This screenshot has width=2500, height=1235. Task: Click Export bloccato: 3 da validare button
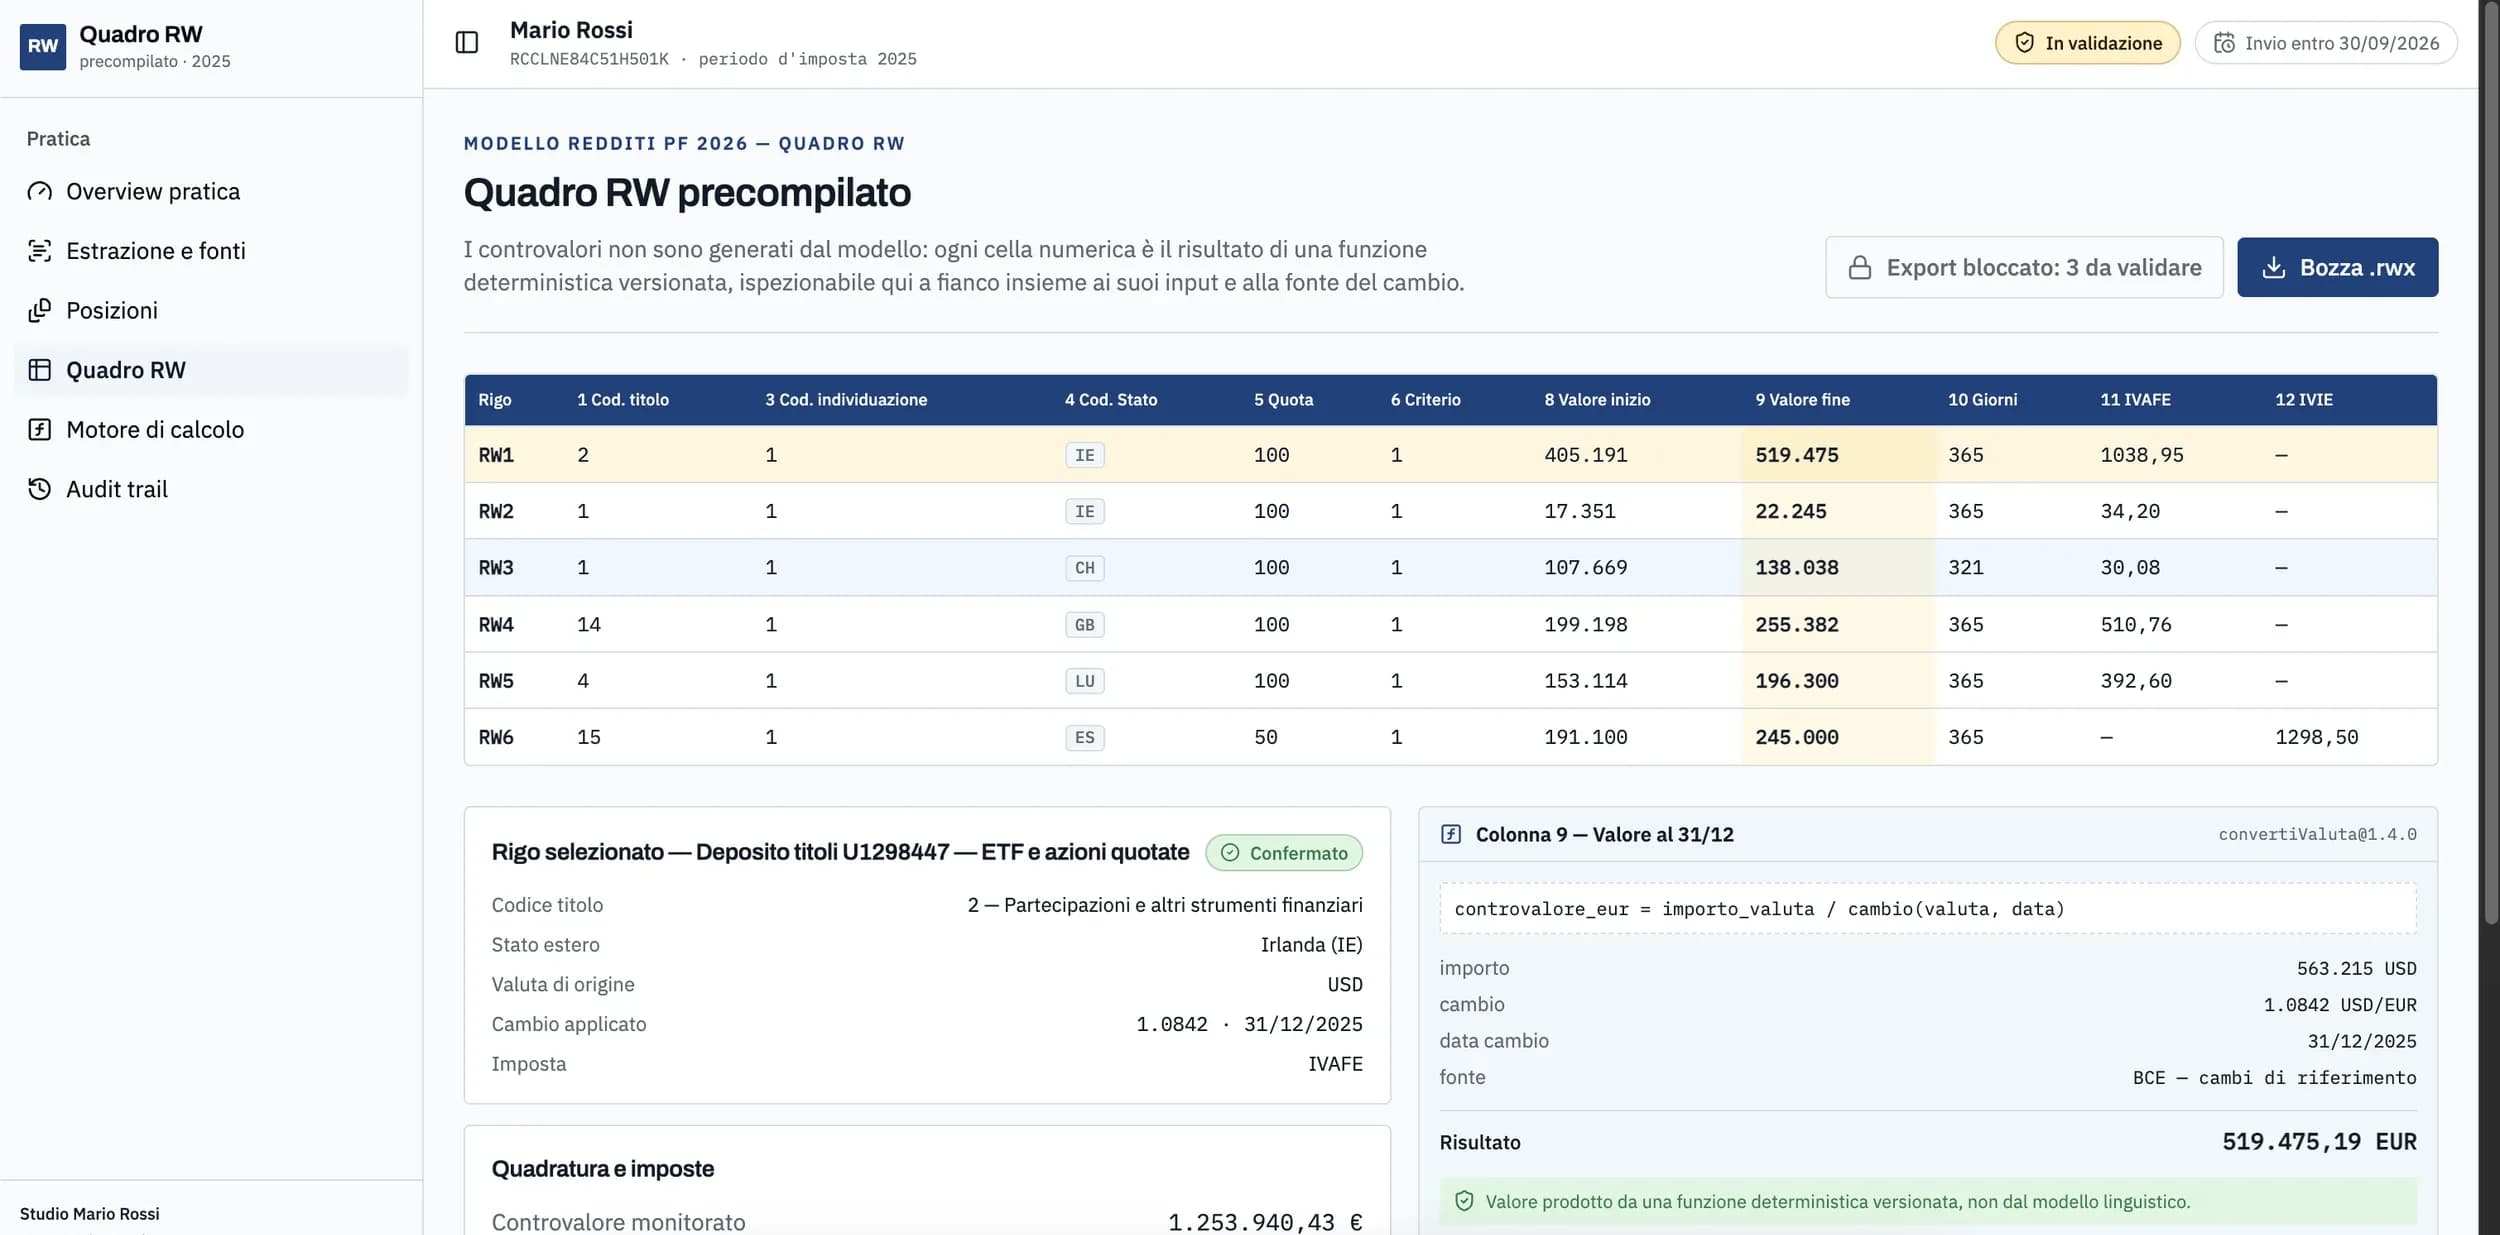pos(2024,267)
